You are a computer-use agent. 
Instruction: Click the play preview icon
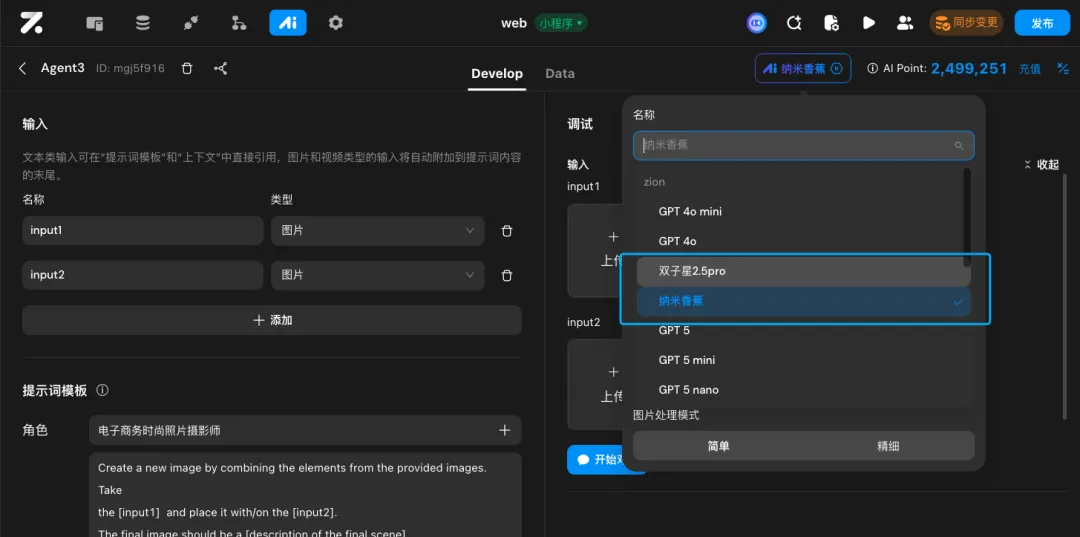[868, 23]
